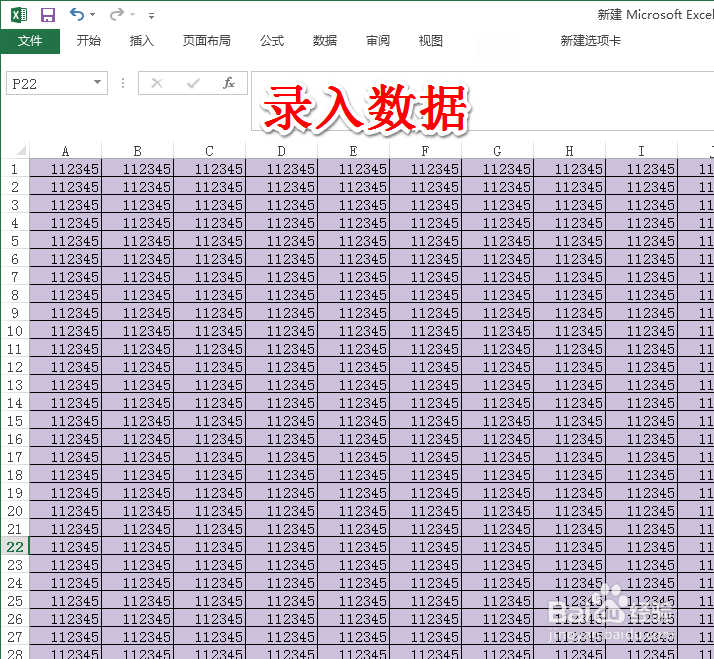Screen dimensions: 714x659
Task: Select column A header
Action: (x=66, y=151)
